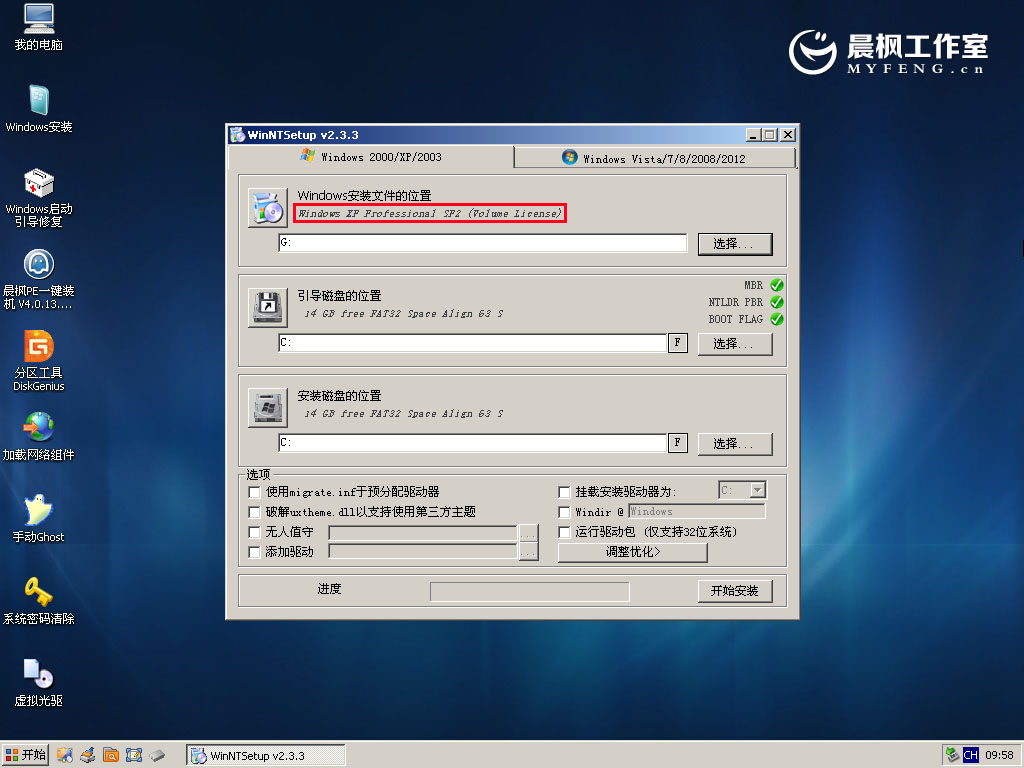Enable 运行驱动包 checkbox
This screenshot has width=1024, height=768.
click(x=564, y=532)
